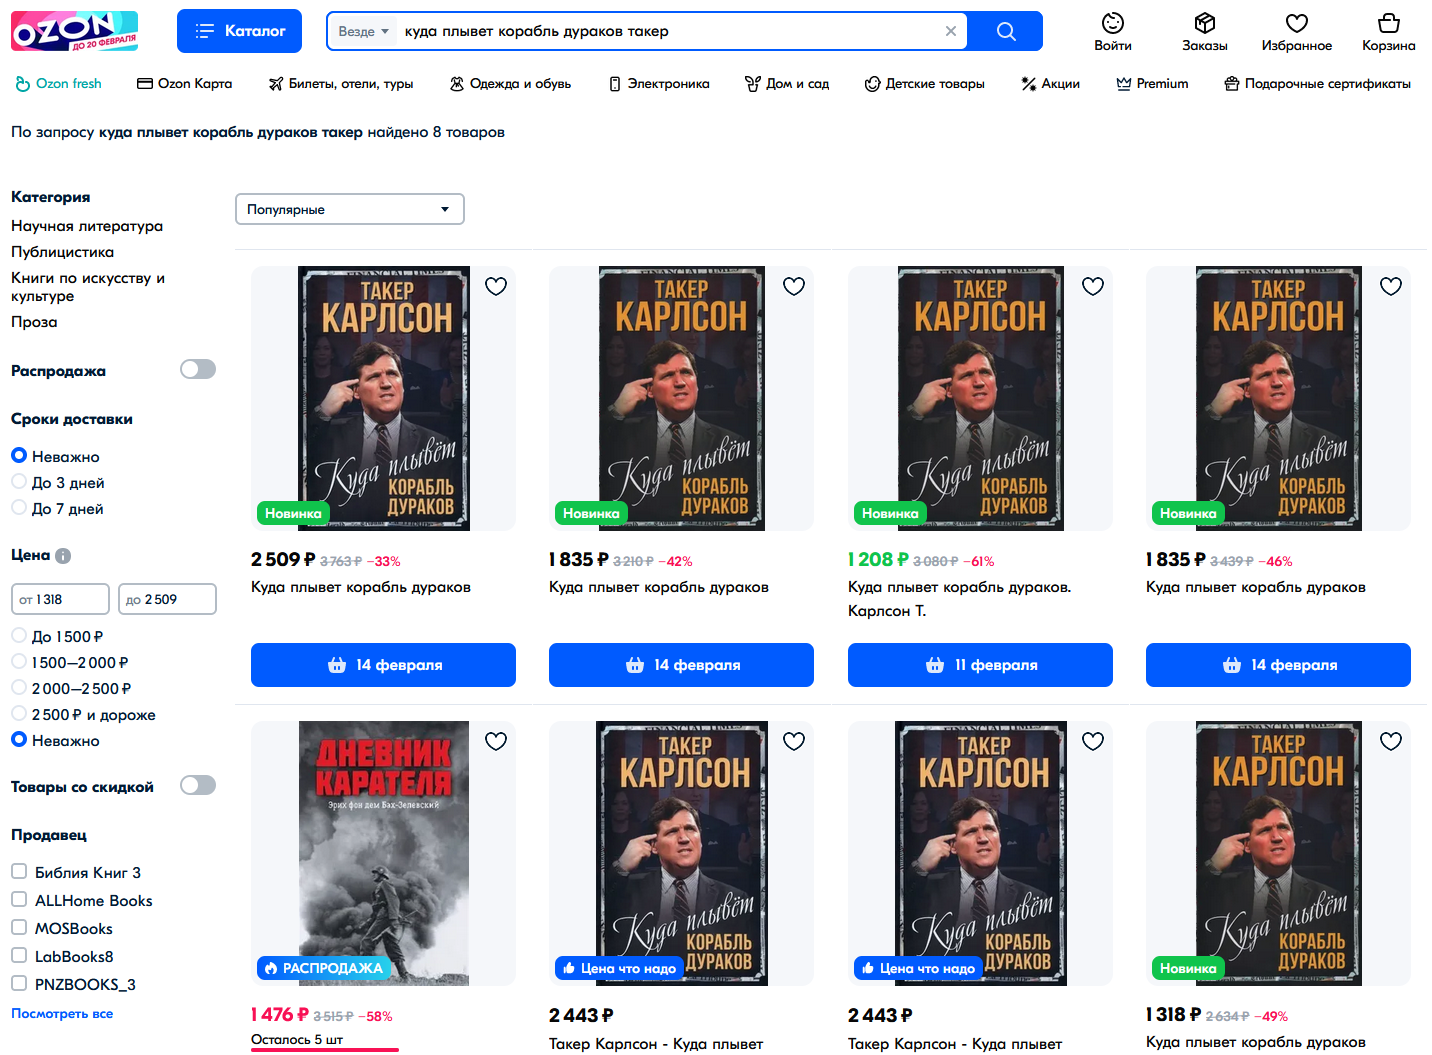
Task: Add the 2 509 ₽ book to favorites
Action: coord(496,286)
